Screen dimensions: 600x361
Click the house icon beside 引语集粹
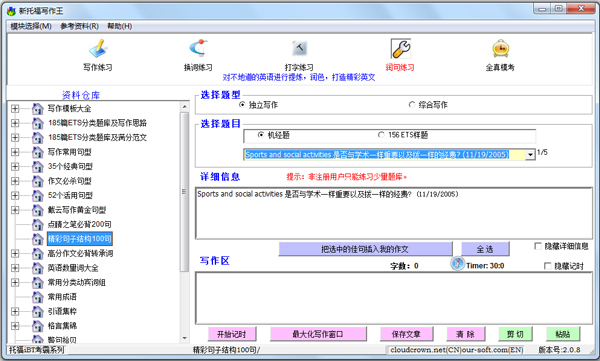point(37,311)
